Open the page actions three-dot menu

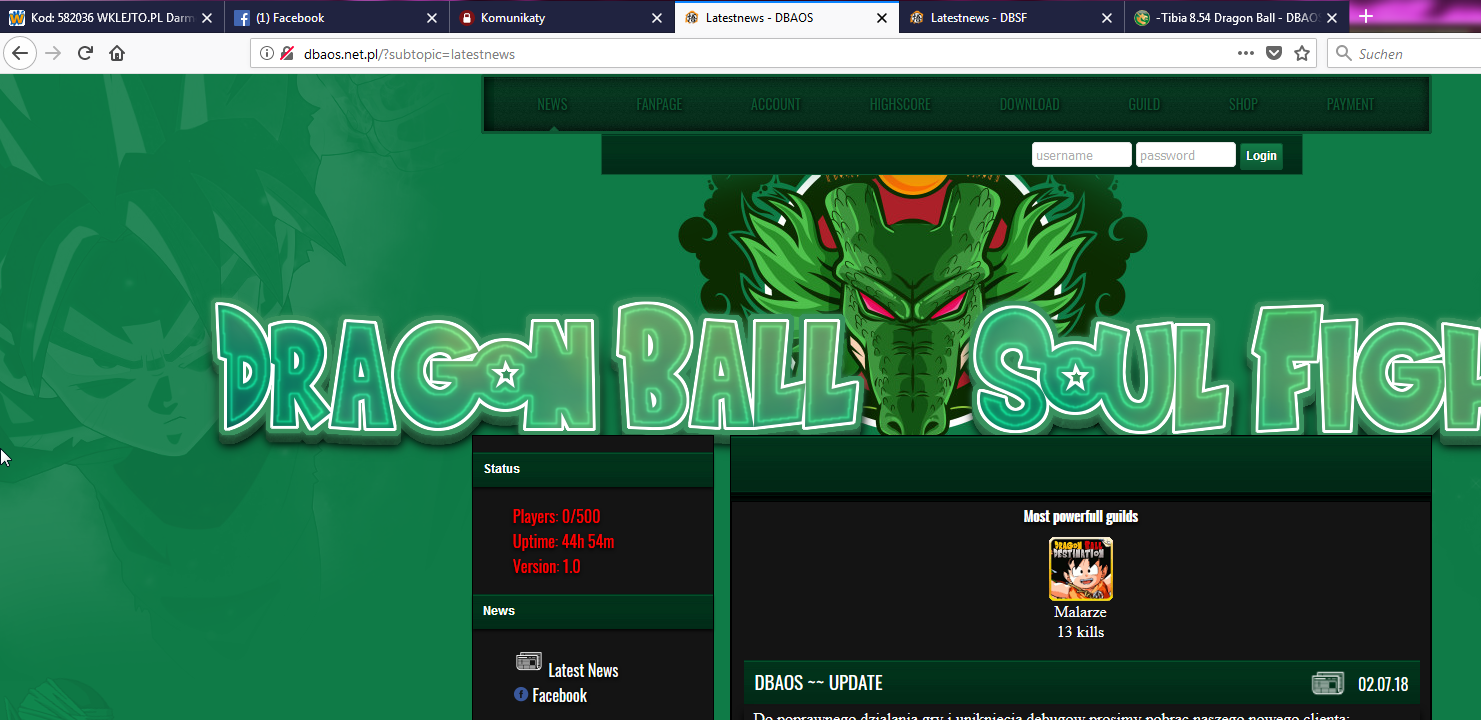pos(1245,54)
